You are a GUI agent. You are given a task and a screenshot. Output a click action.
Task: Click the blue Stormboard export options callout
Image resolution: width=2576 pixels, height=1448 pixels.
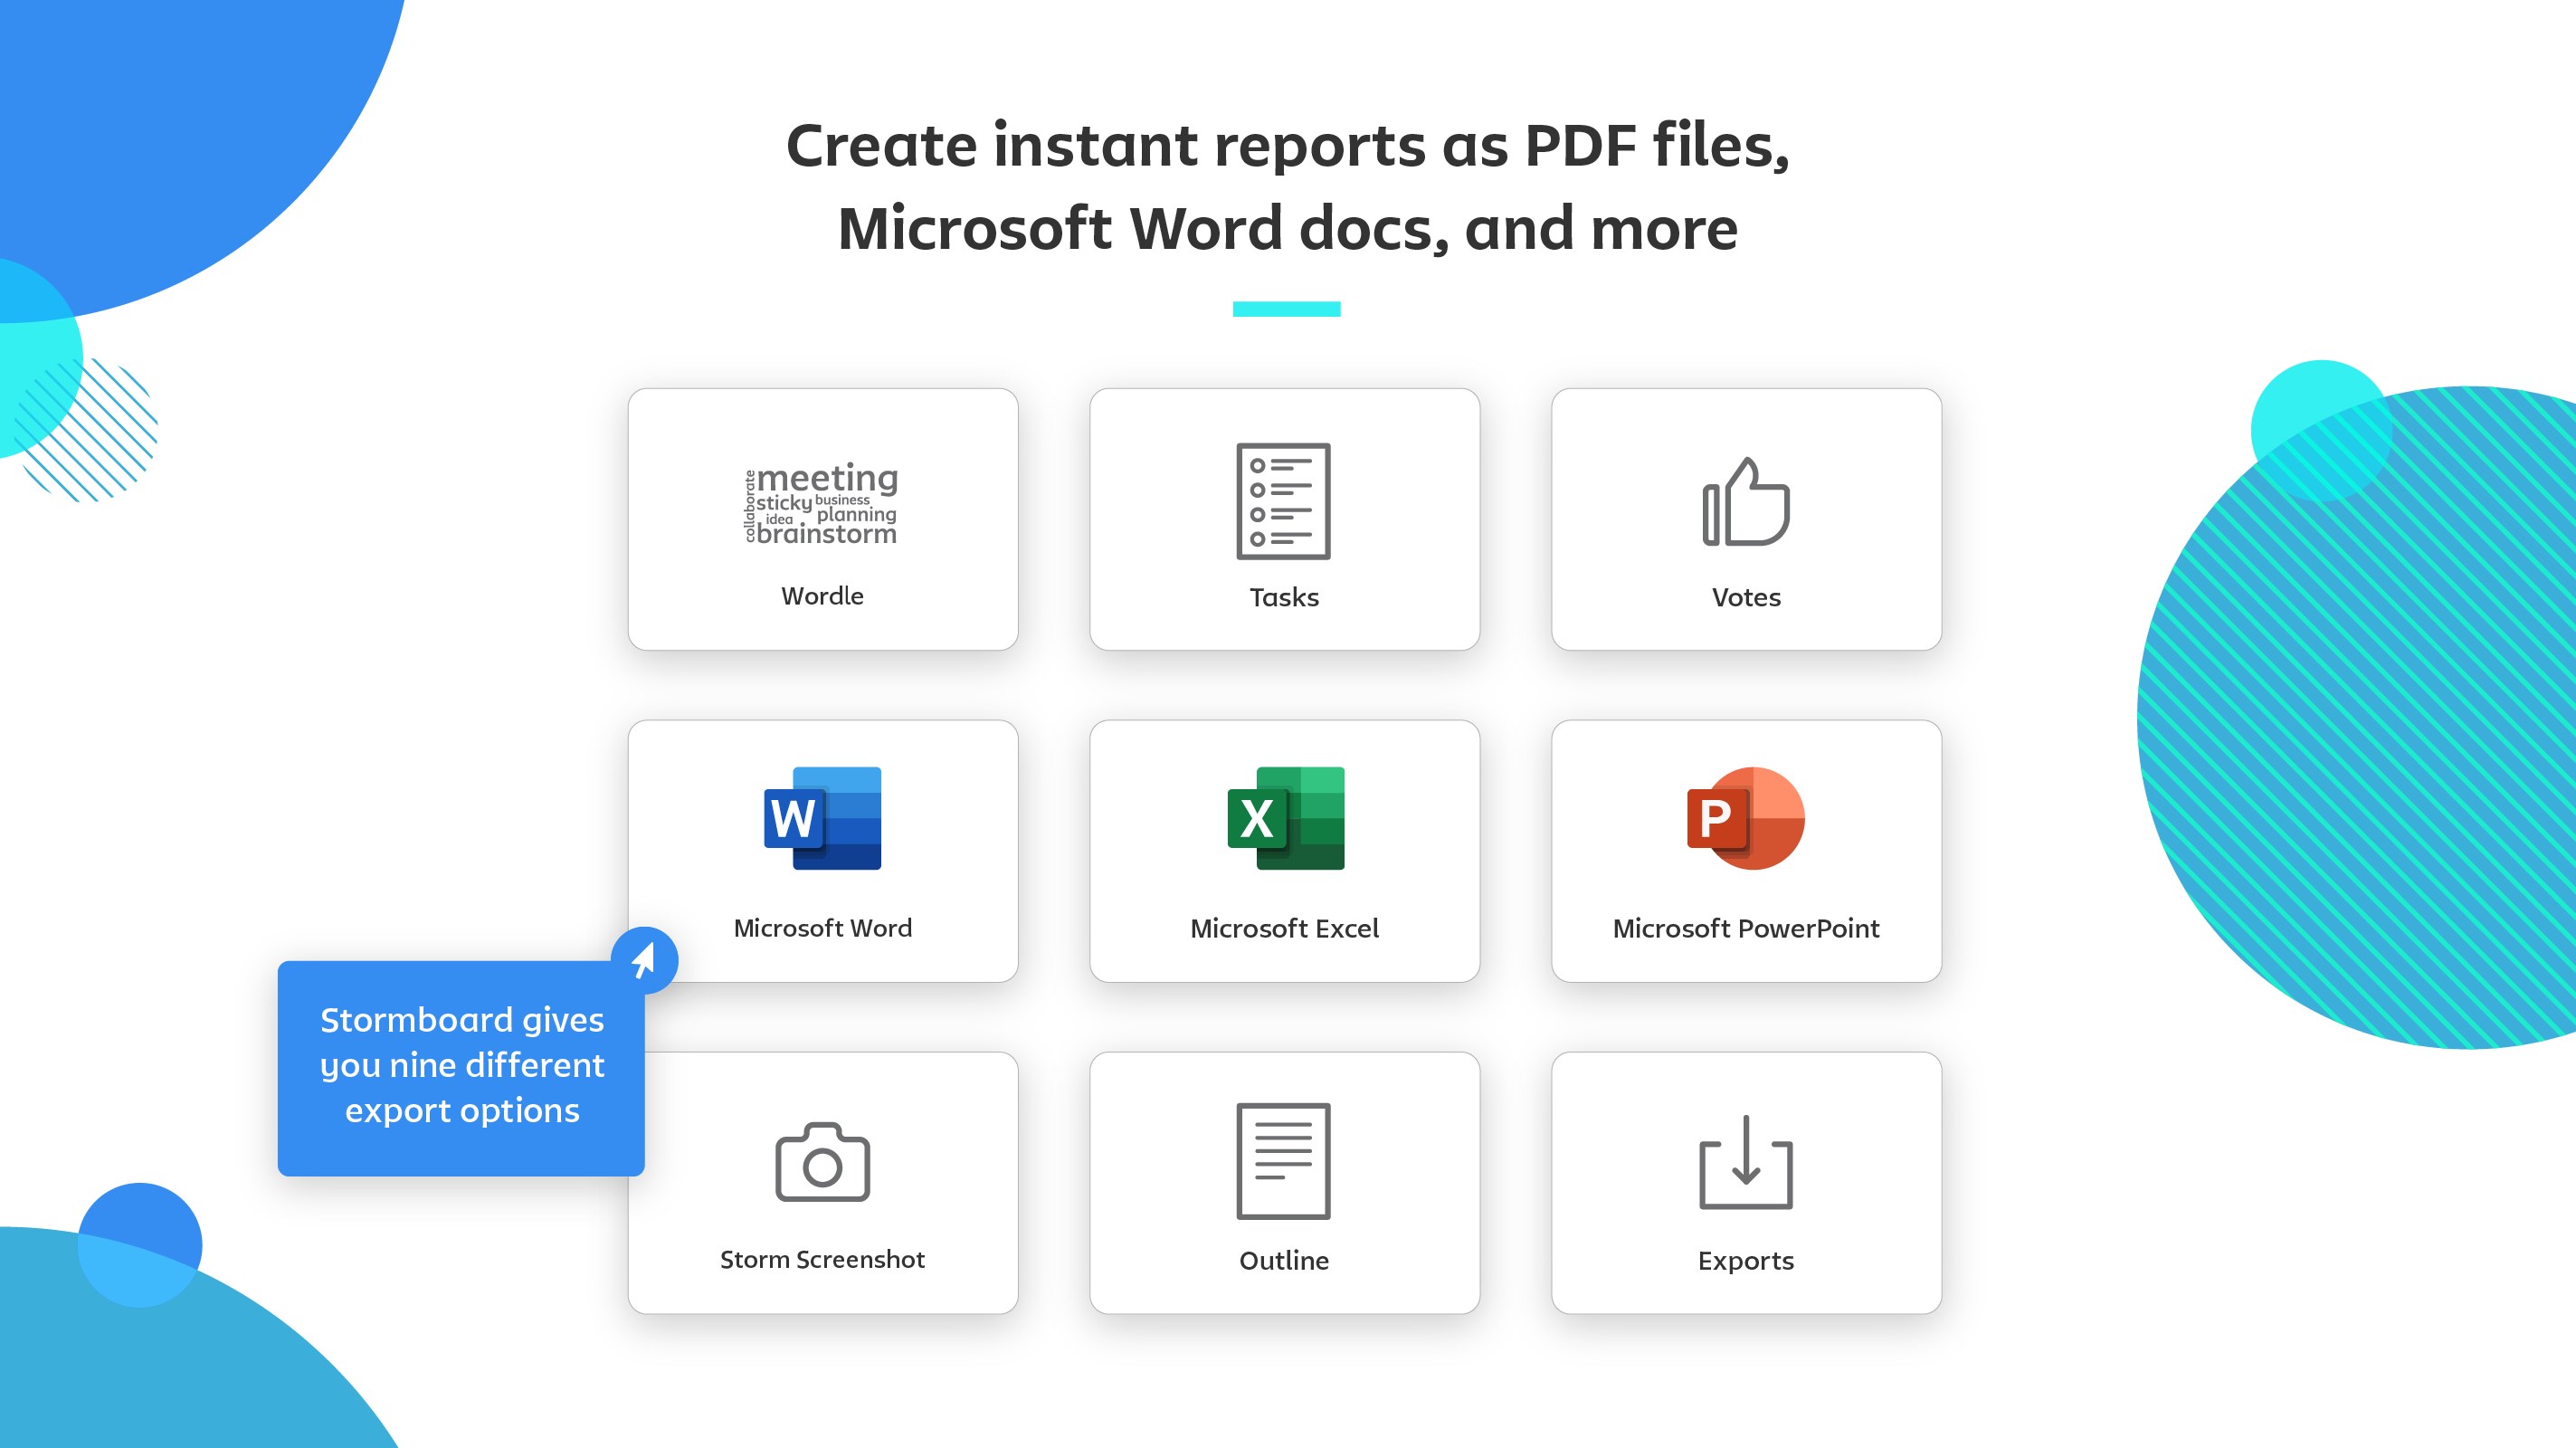(x=461, y=1066)
